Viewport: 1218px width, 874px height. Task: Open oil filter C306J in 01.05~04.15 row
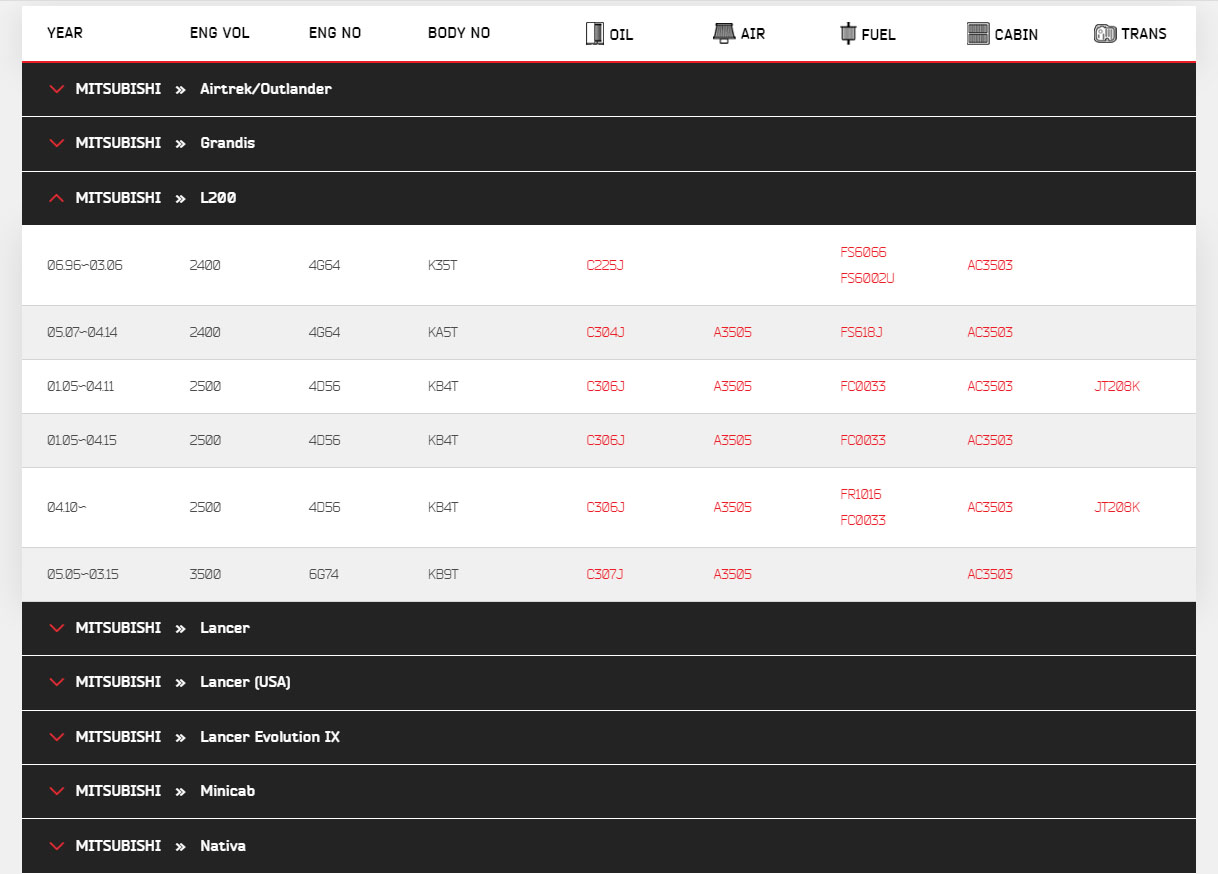(x=605, y=440)
